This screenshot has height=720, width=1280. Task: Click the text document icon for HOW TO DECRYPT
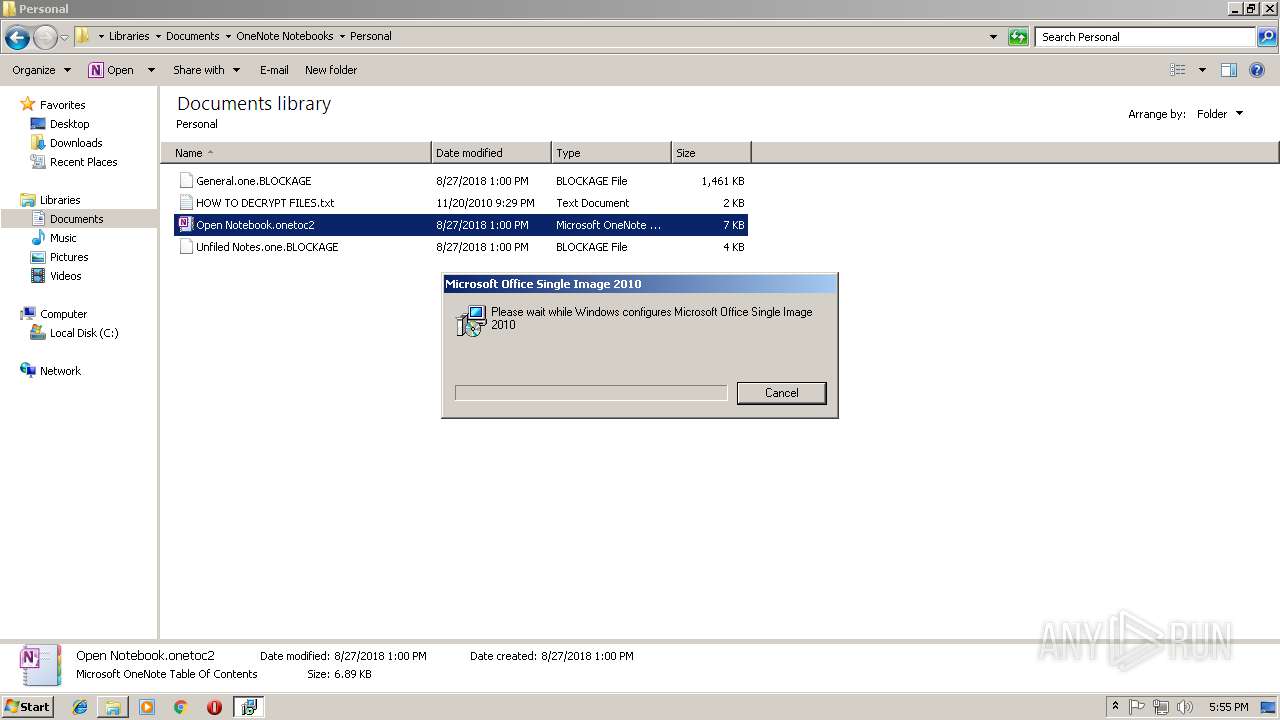(185, 203)
